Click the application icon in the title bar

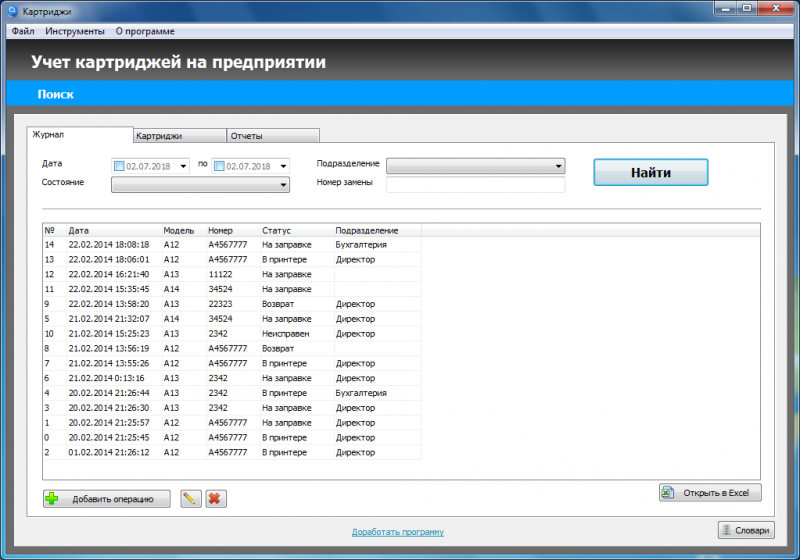point(12,11)
